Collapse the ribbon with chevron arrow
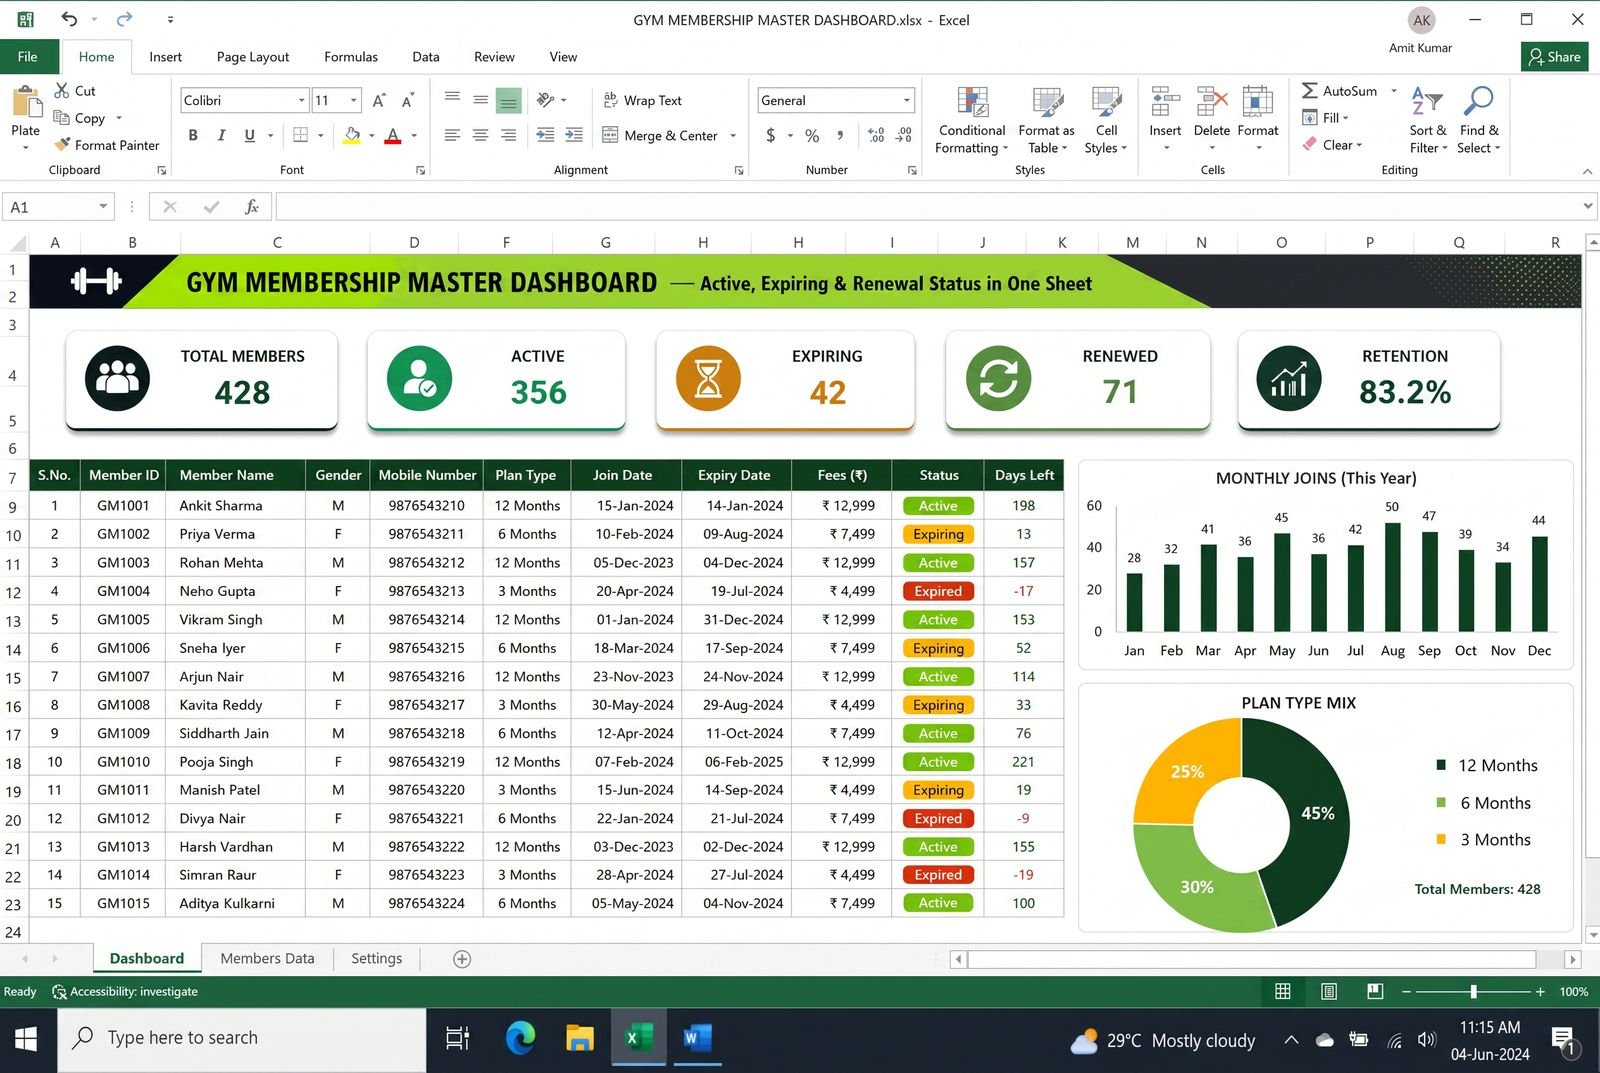1600x1073 pixels. coord(1587,172)
